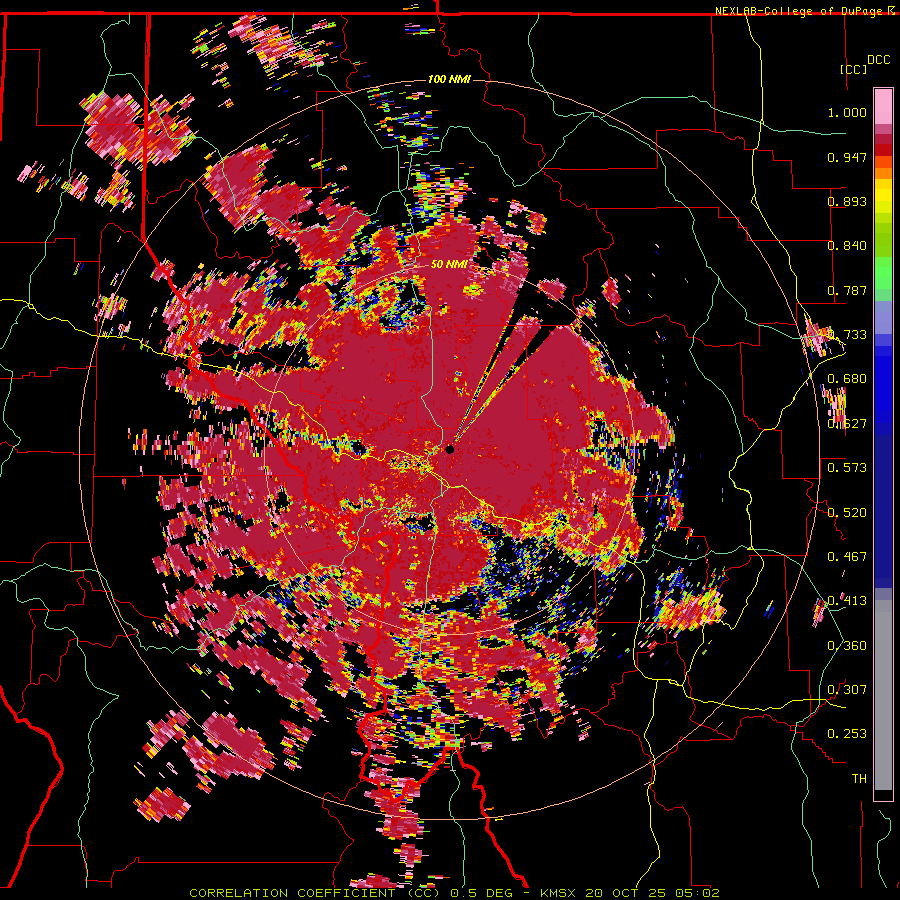The image size is (900, 900).
Task: Click the 0.787 legend value
Action: [x=847, y=290]
